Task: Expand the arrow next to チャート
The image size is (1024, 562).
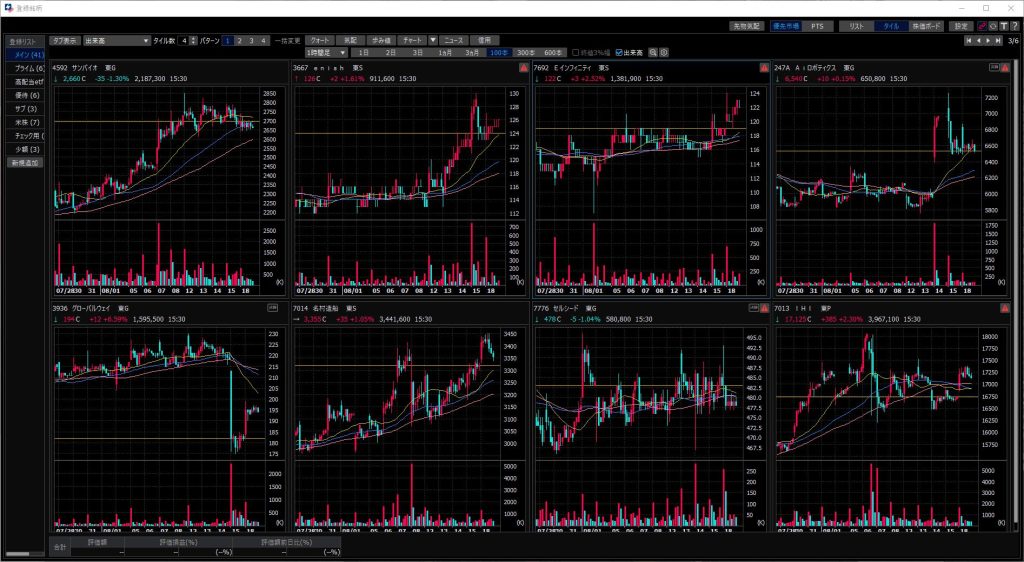Action: [x=433, y=40]
